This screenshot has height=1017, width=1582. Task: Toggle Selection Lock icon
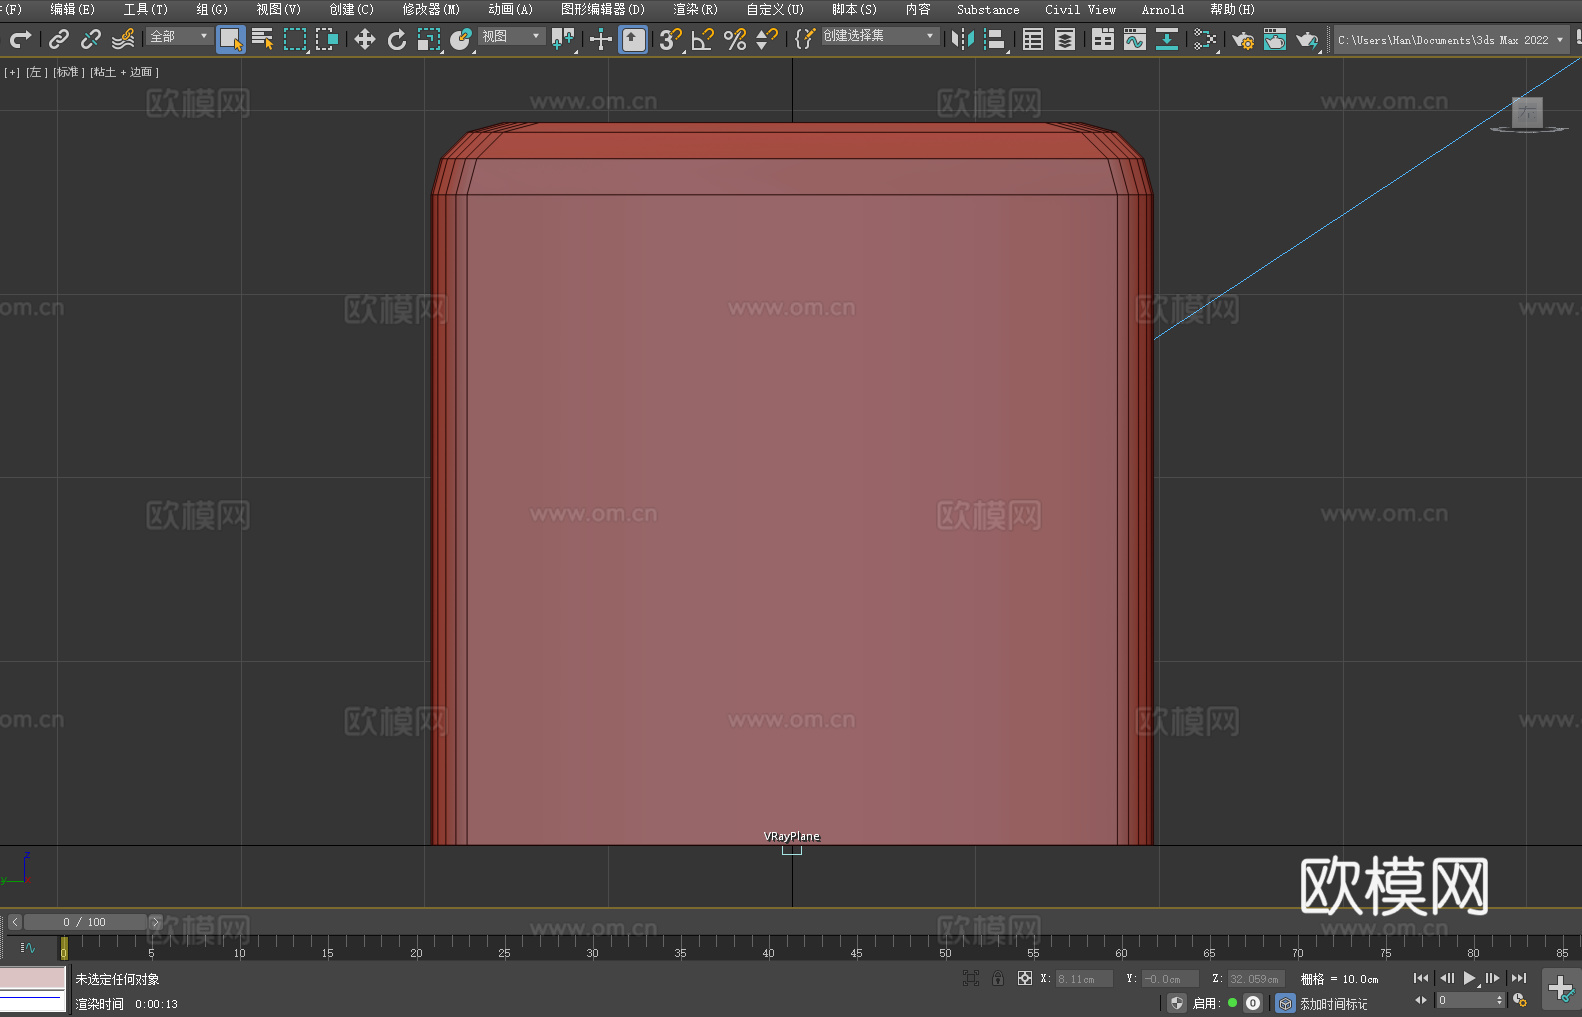coord(998,978)
